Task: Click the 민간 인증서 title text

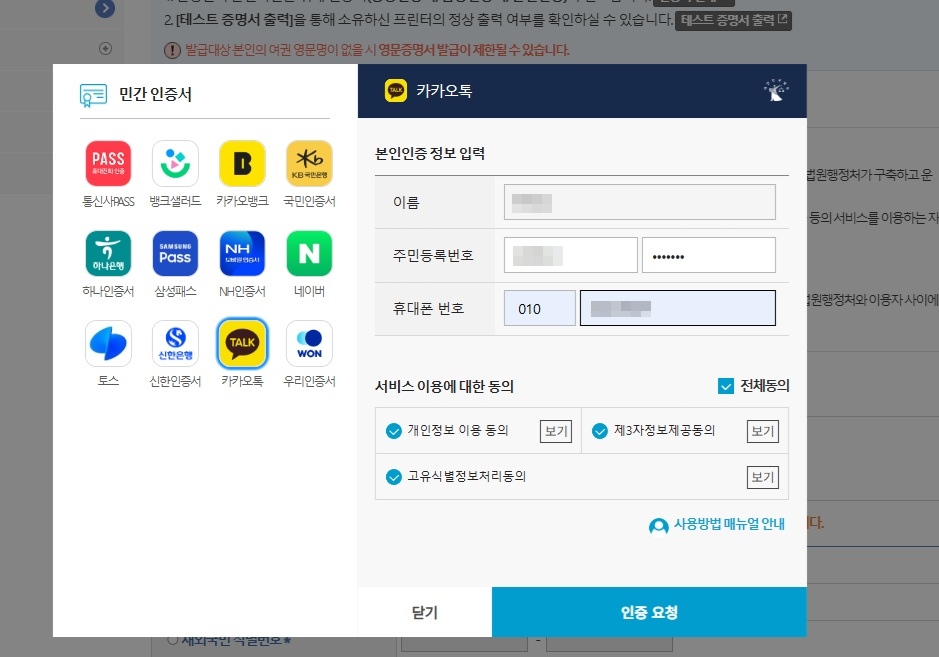Action: coord(155,95)
